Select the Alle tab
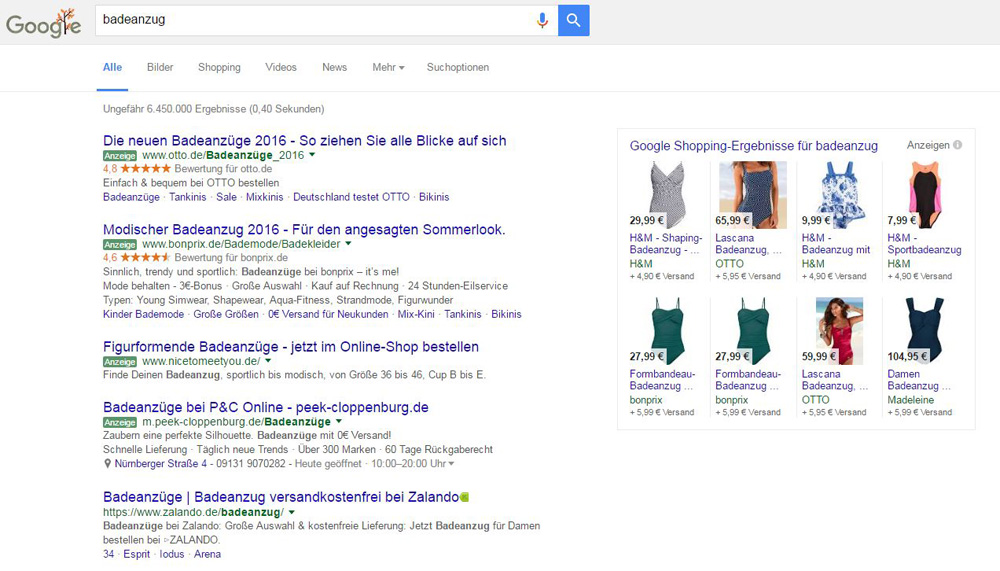This screenshot has width=1000, height=571. [x=112, y=67]
